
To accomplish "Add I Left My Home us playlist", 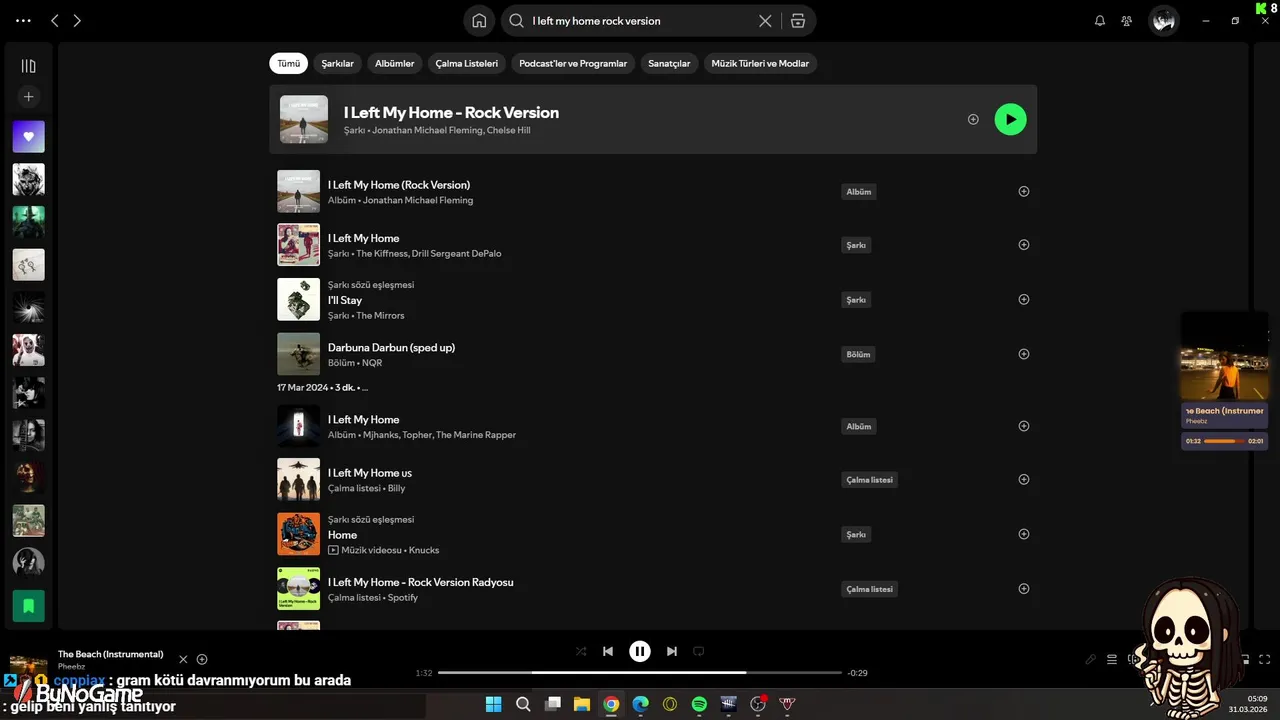I will [x=1023, y=479].
